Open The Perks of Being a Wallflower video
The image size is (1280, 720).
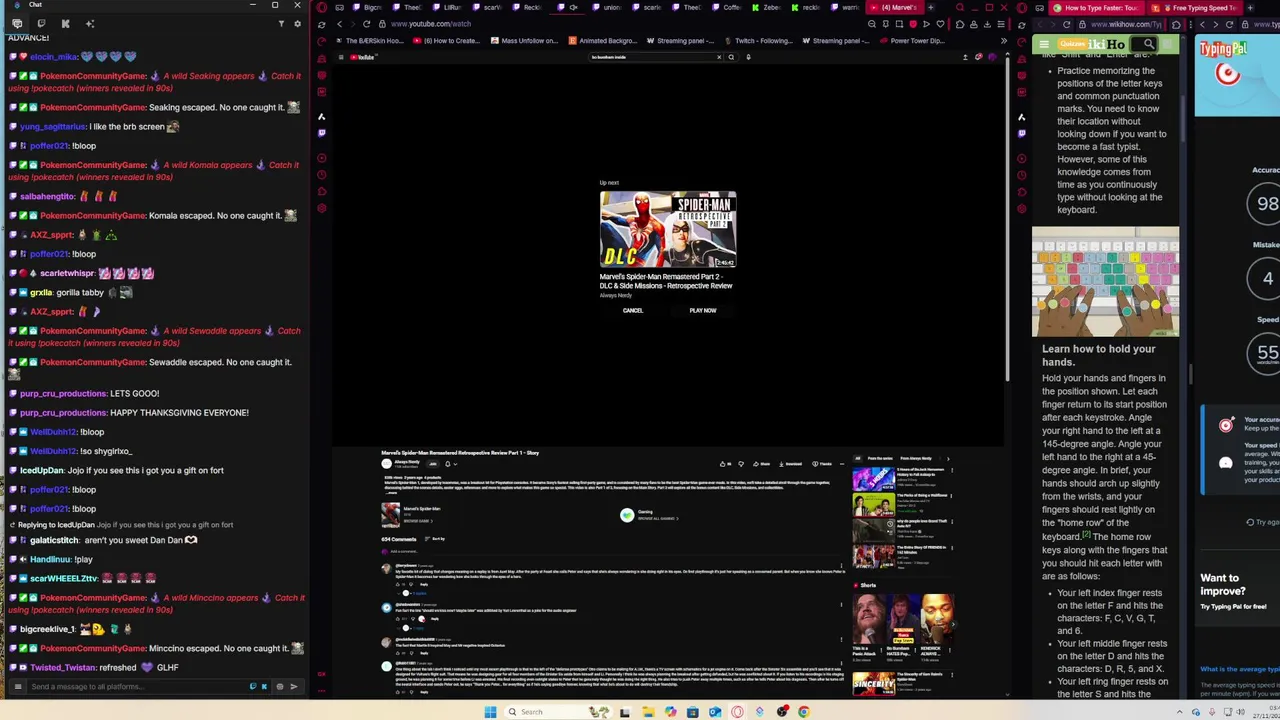point(873,507)
